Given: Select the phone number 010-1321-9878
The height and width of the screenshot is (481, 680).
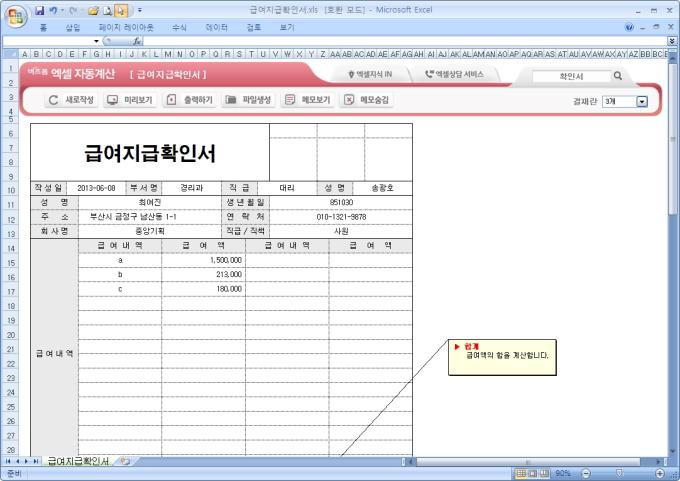Looking at the screenshot, I should pyautogui.click(x=341, y=217).
